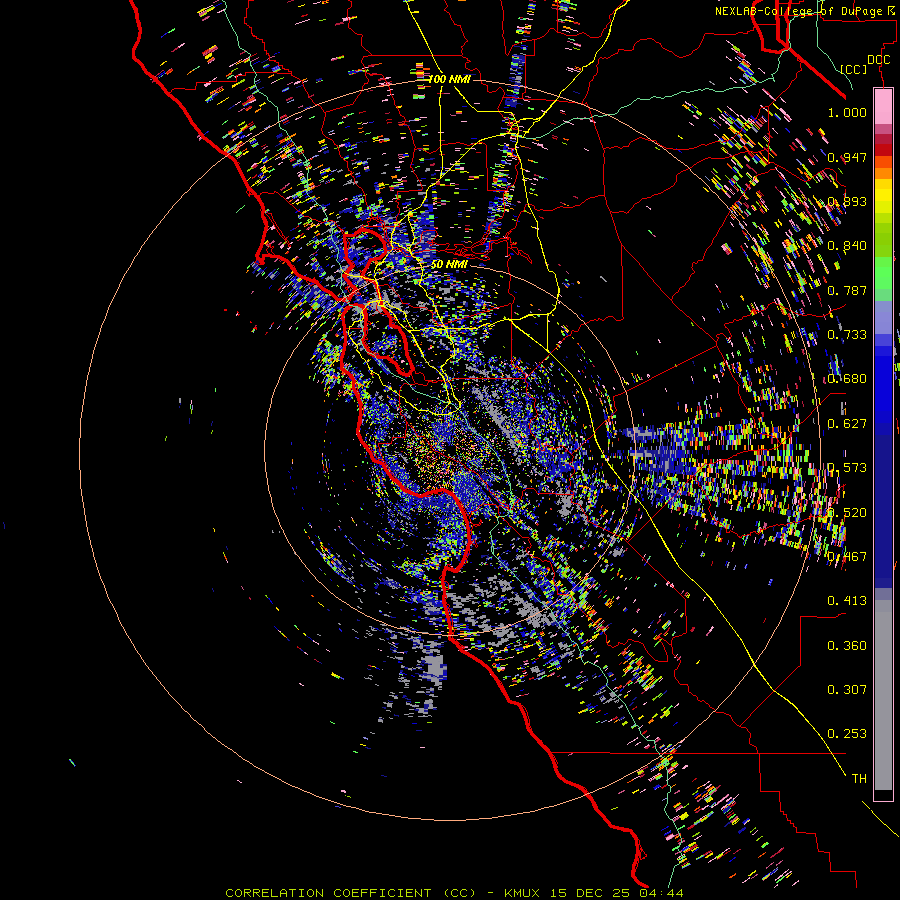900x900 pixels.
Task: Click the DCC label above the color bar
Action: pos(878,59)
